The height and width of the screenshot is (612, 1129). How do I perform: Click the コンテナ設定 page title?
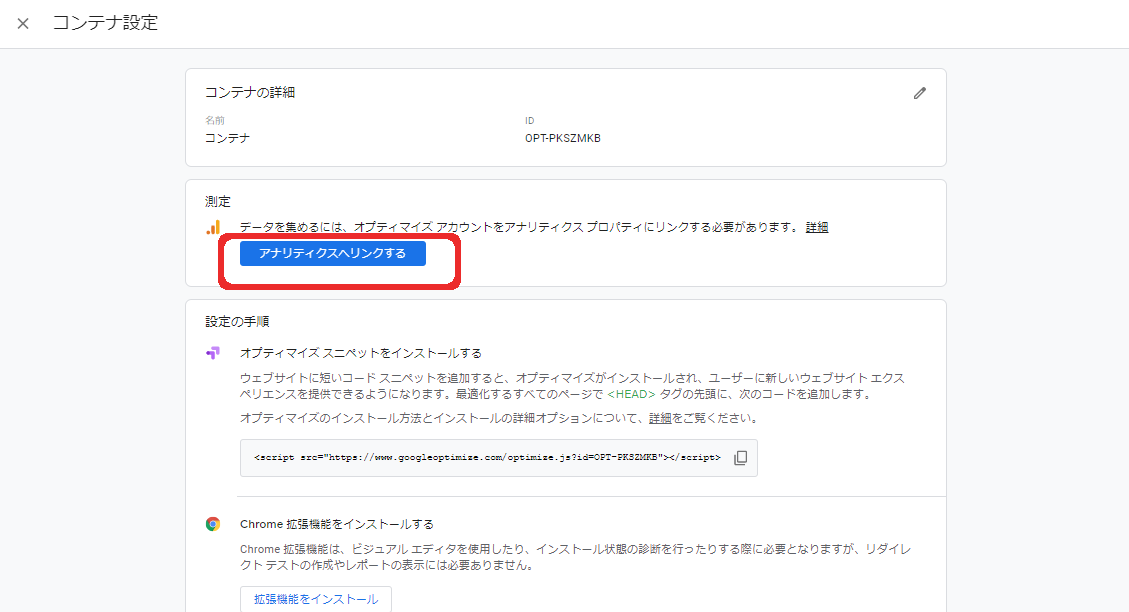click(x=105, y=23)
